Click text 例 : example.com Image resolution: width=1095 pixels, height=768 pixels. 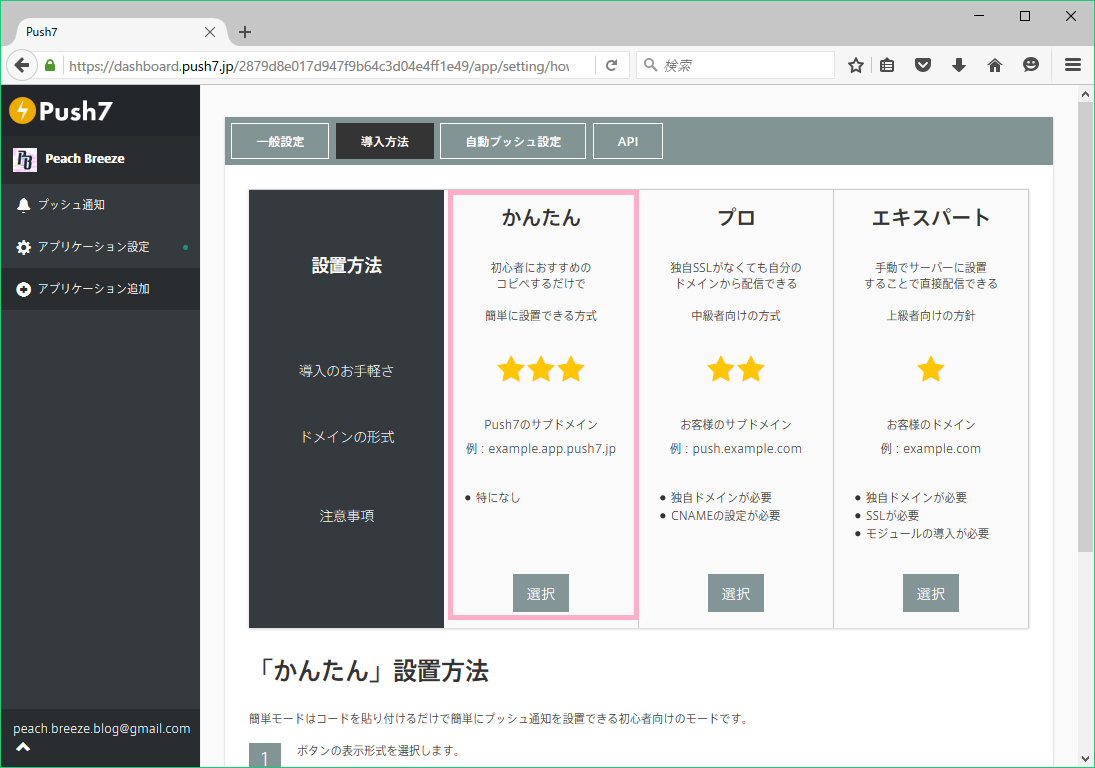(x=931, y=449)
